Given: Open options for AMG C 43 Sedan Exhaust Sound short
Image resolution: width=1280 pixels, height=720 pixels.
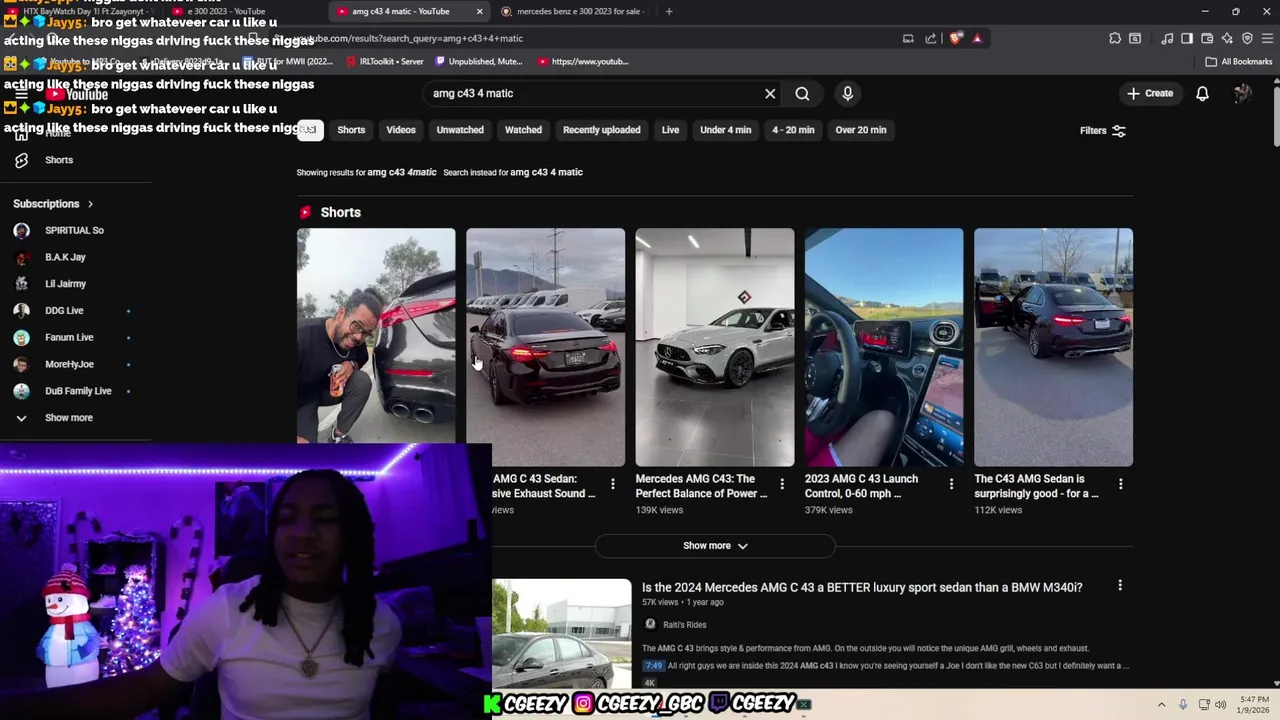Looking at the screenshot, I should point(612,484).
